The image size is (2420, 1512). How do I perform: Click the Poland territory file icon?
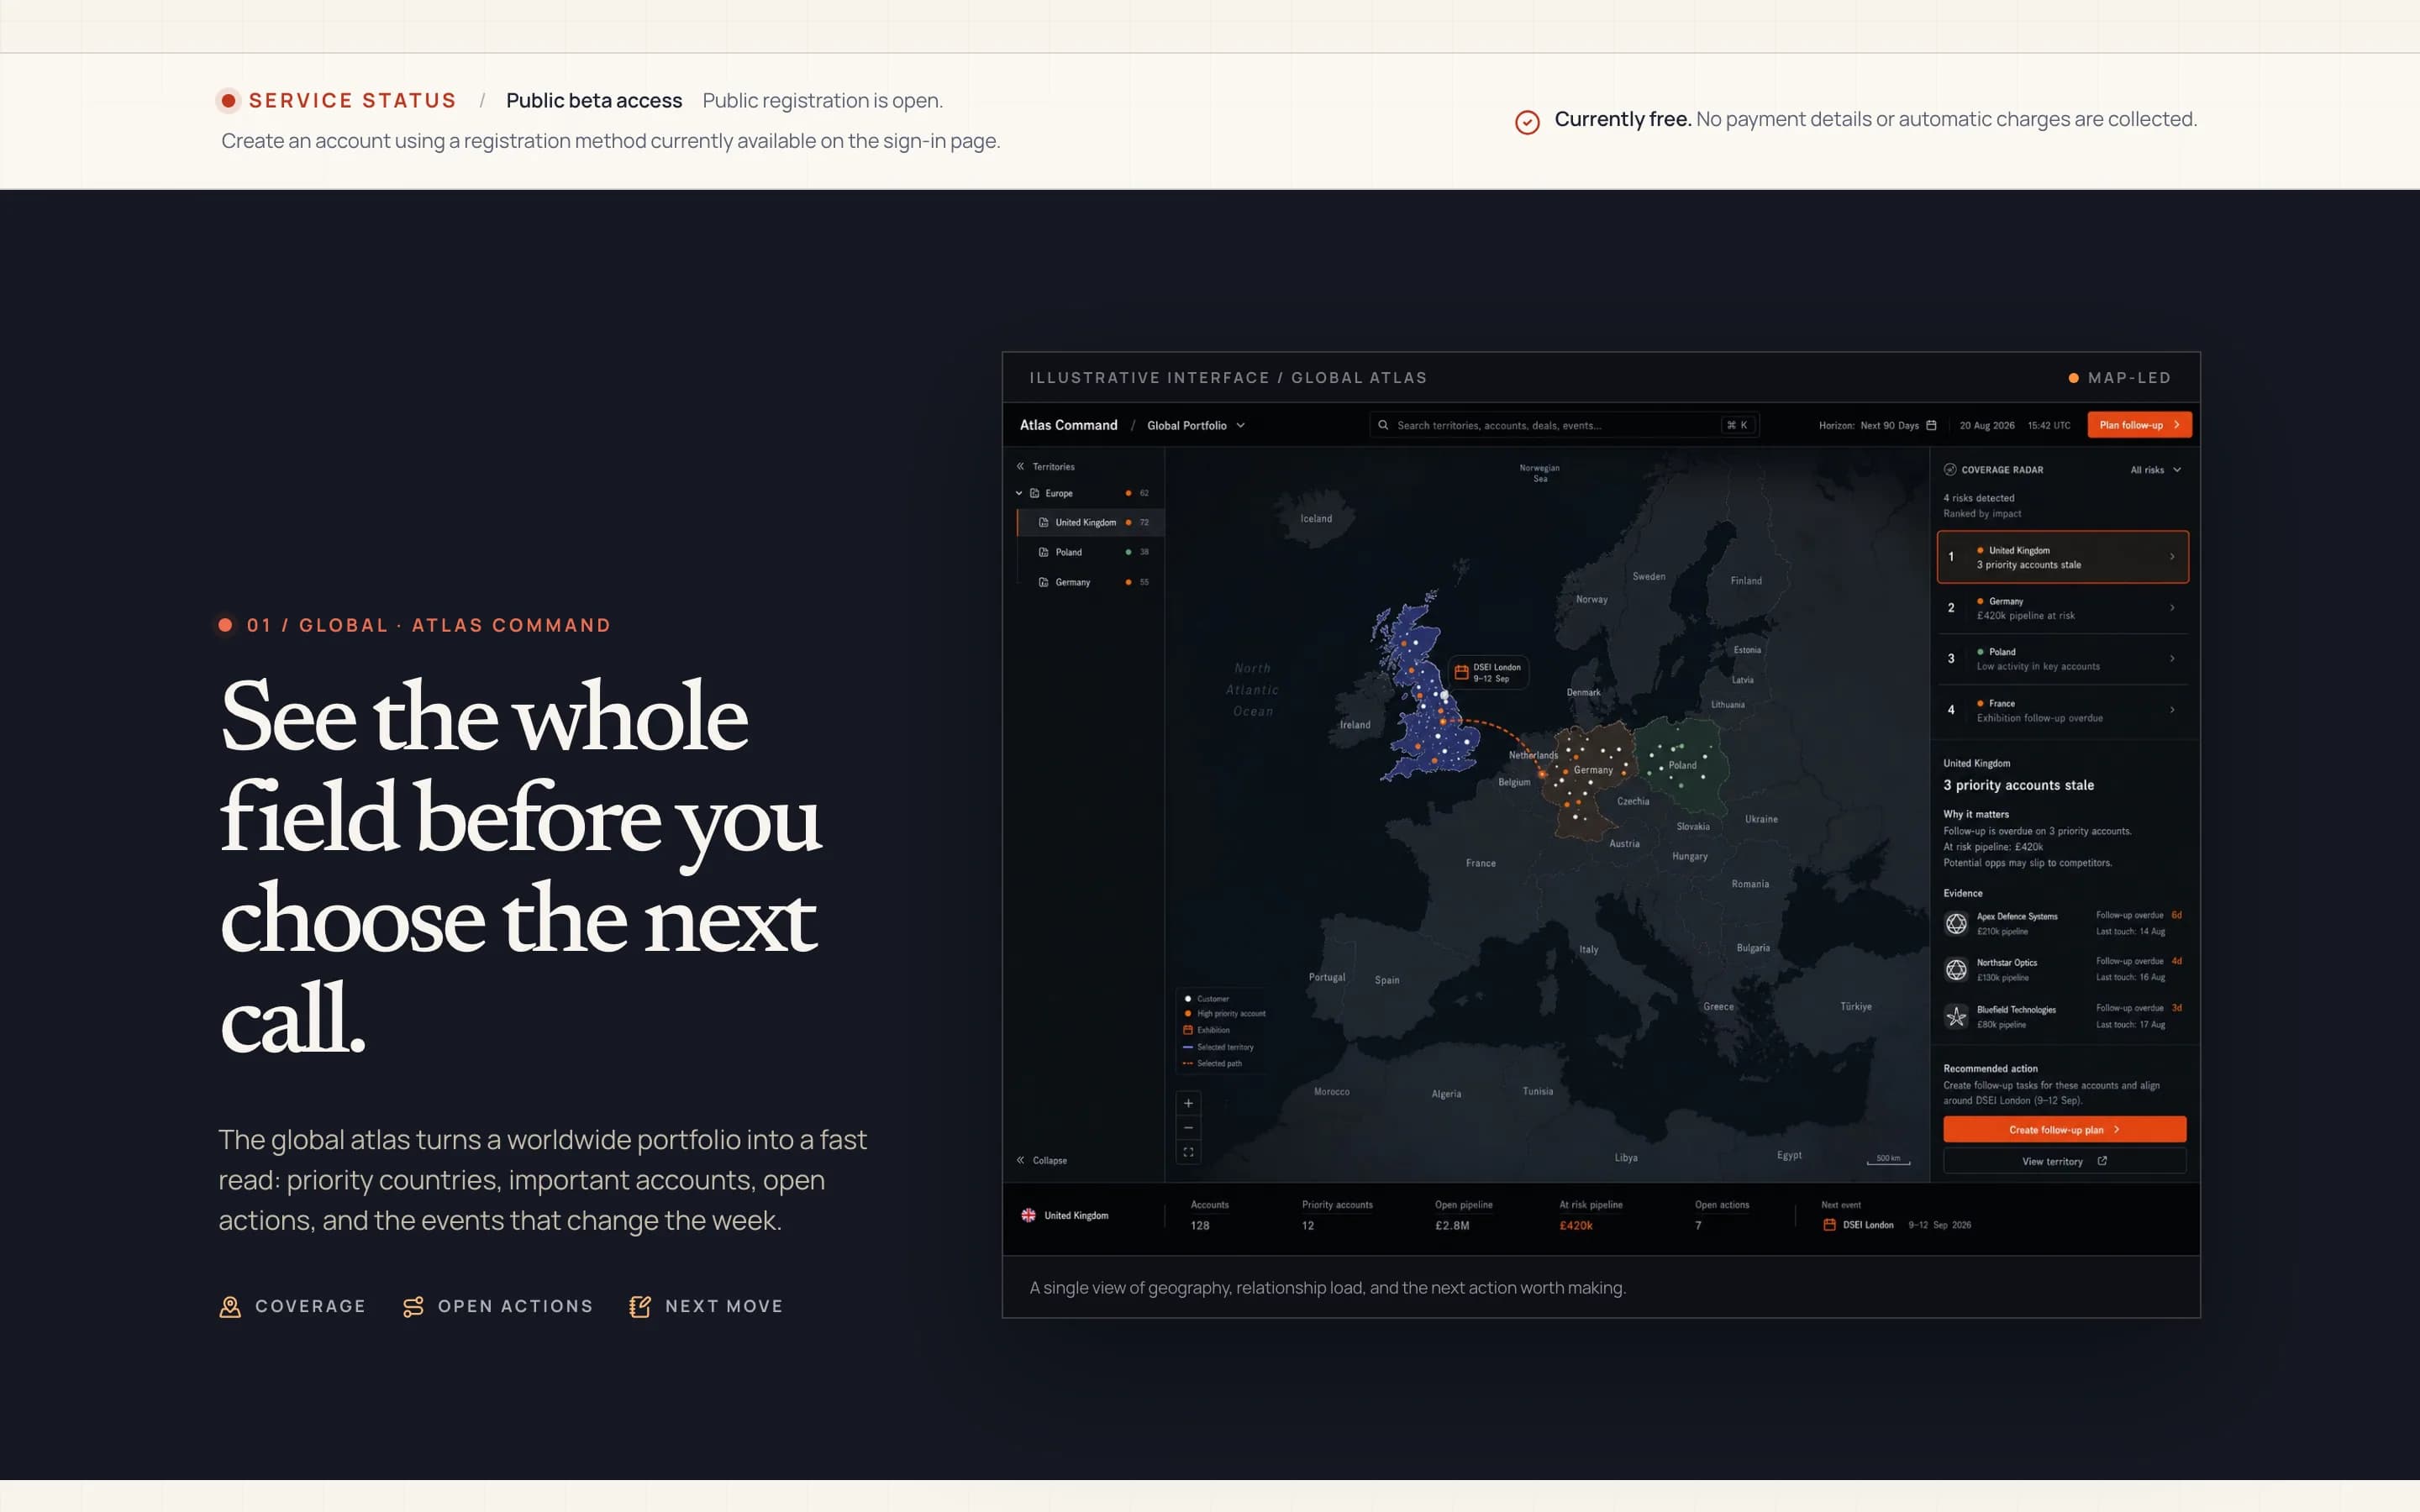click(1043, 552)
